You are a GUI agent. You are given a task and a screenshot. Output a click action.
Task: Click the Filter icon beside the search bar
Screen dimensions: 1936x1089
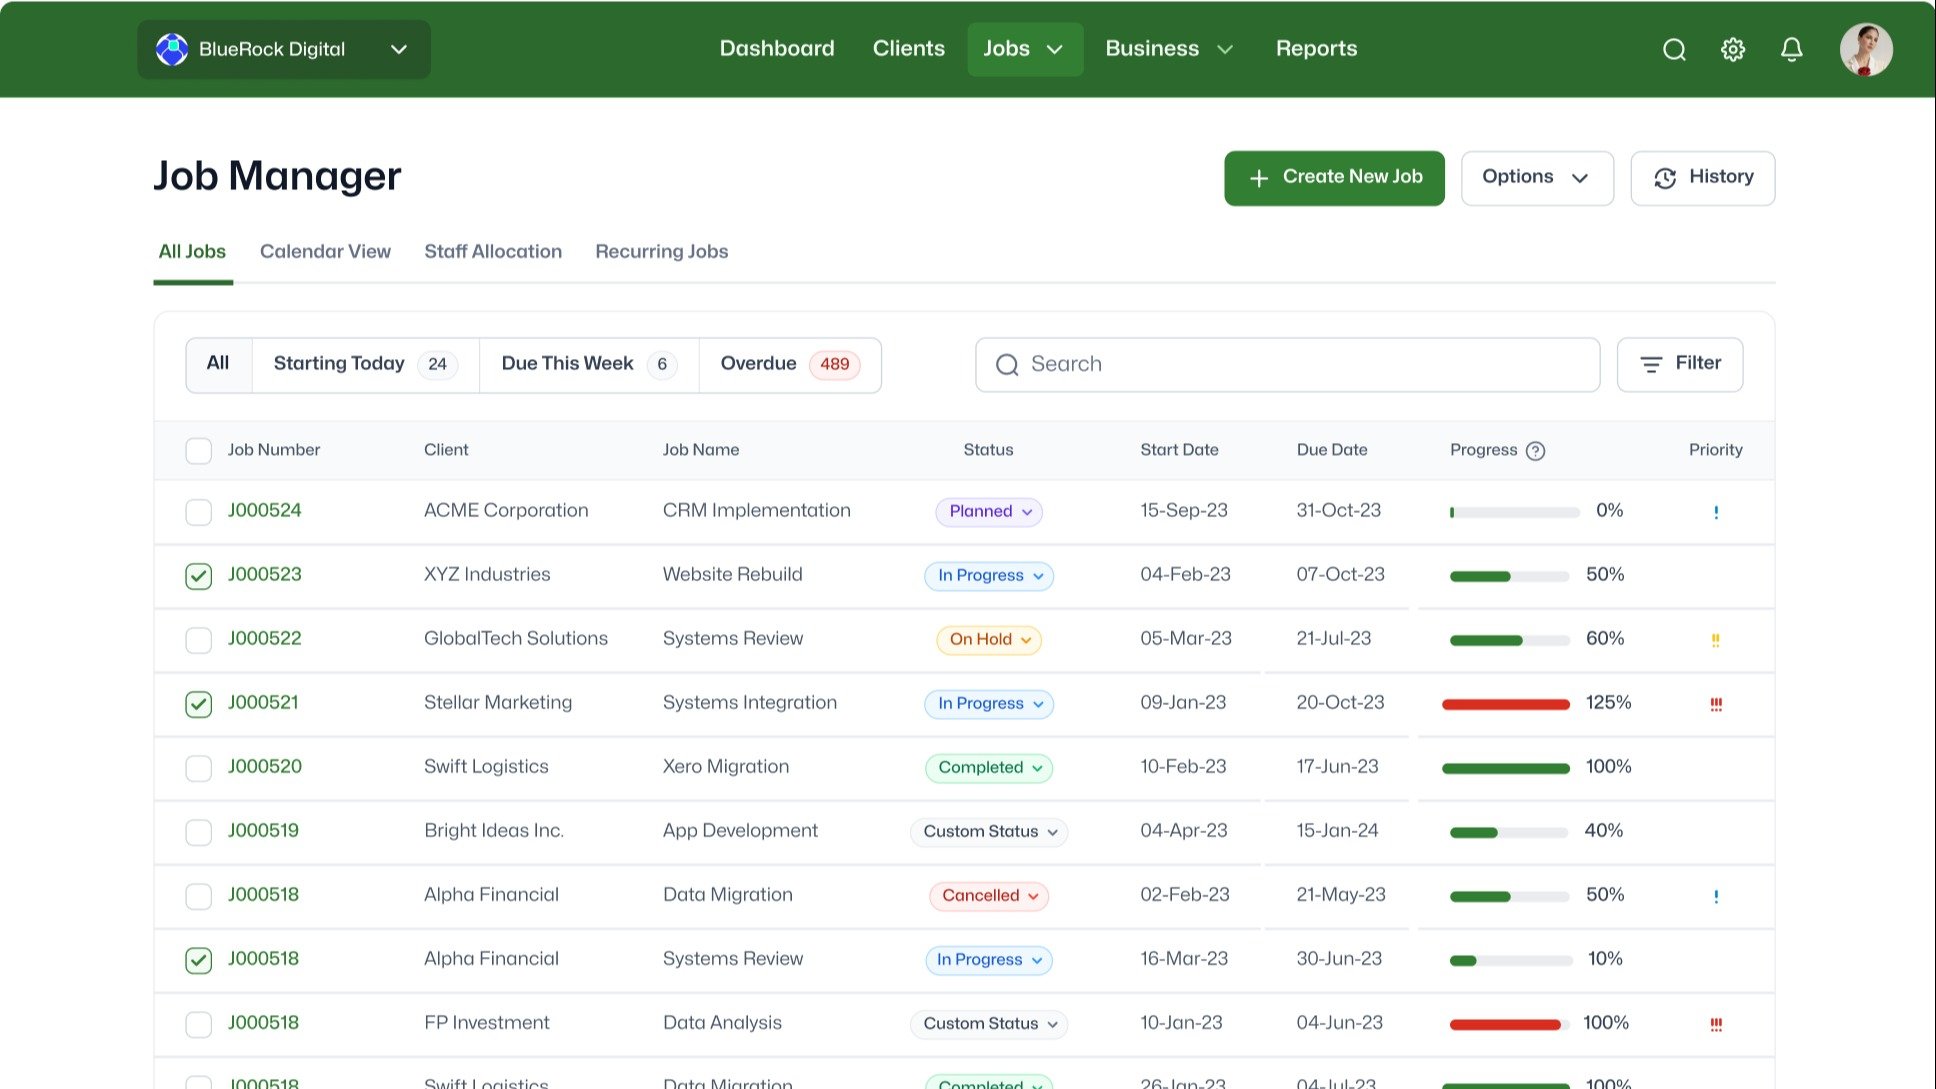point(1652,364)
